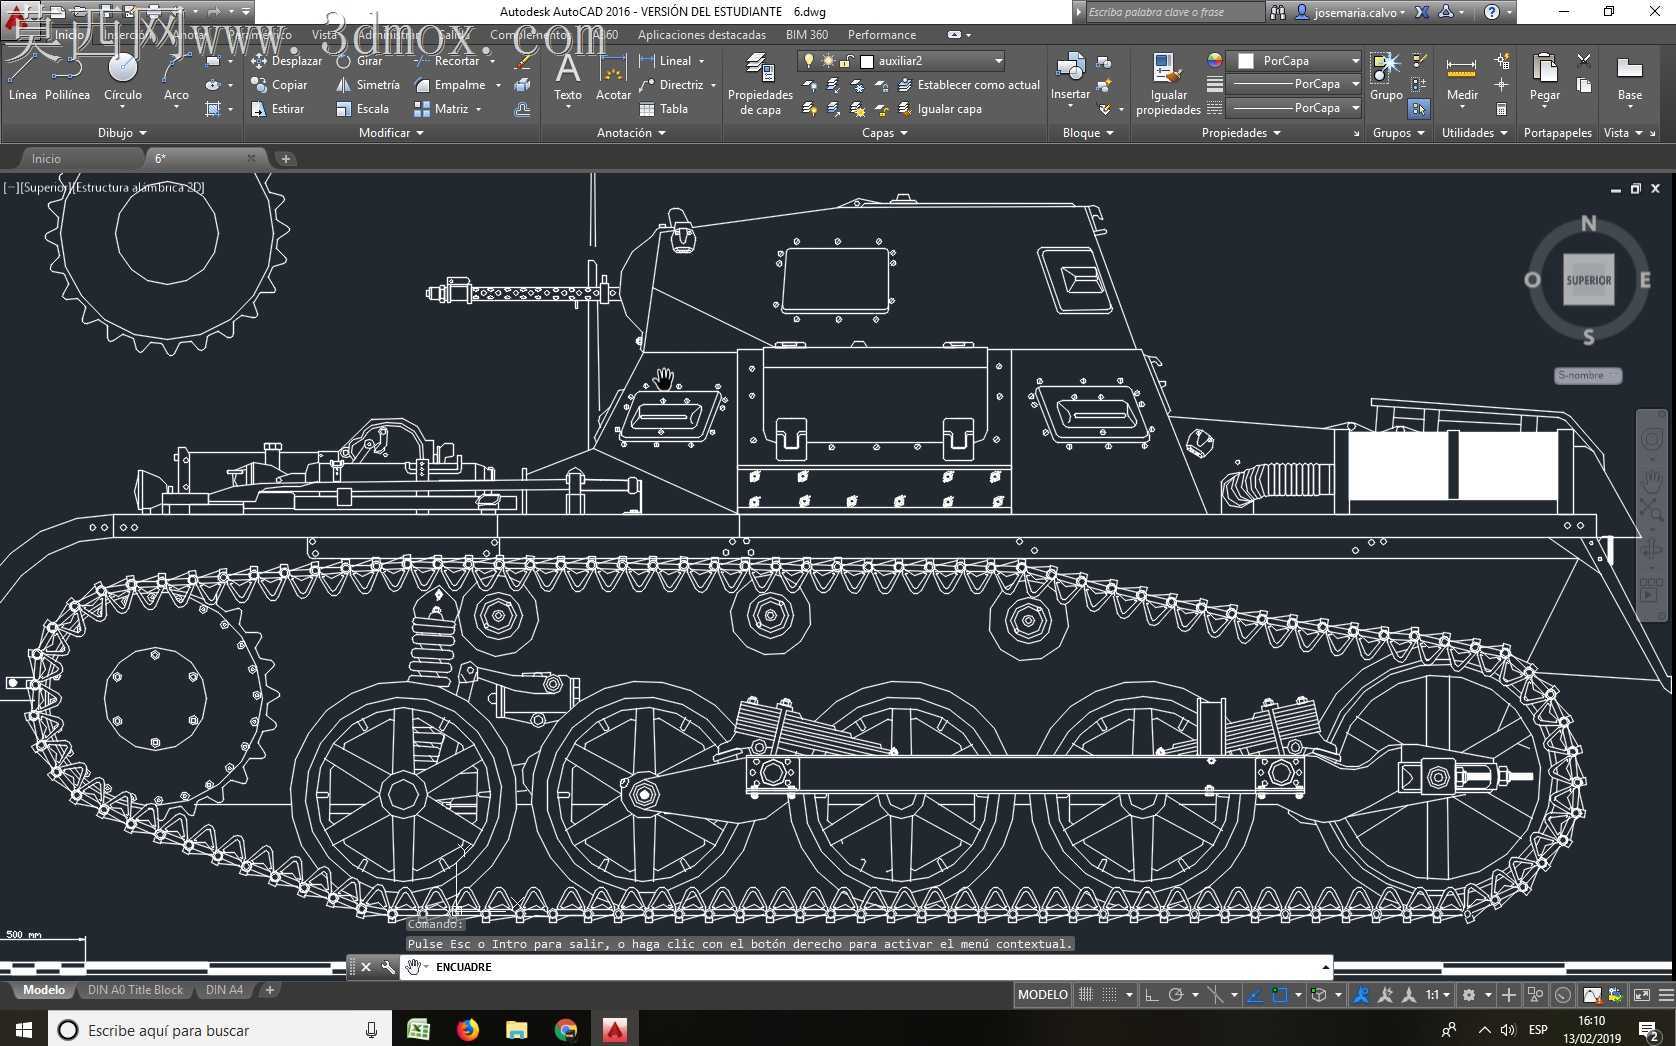This screenshot has height=1046, width=1676.
Task: Toggle MODELO space button in status bar
Action: coord(1042,994)
